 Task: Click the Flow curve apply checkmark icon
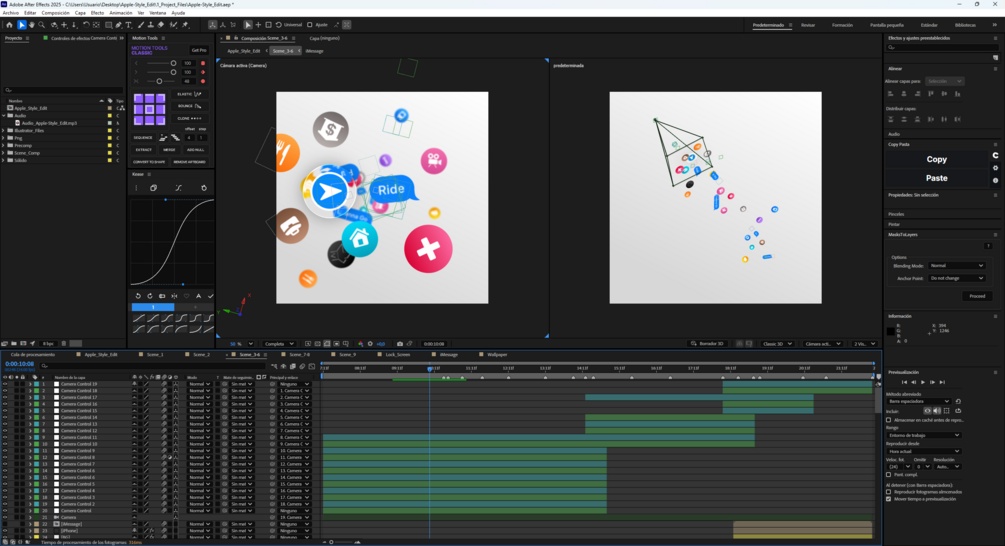tap(210, 296)
